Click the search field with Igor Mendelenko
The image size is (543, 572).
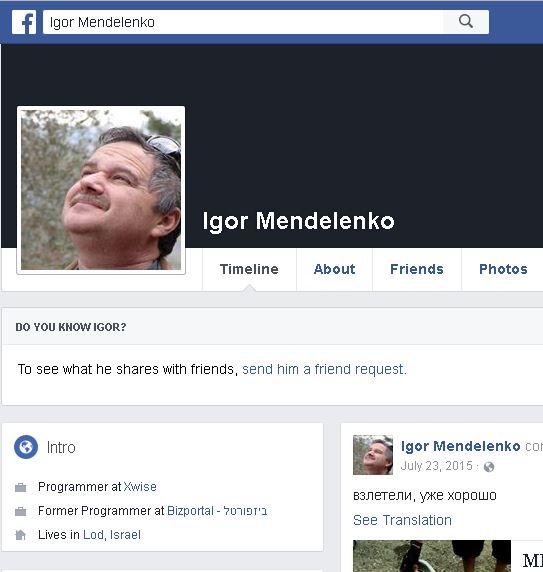[243, 22]
